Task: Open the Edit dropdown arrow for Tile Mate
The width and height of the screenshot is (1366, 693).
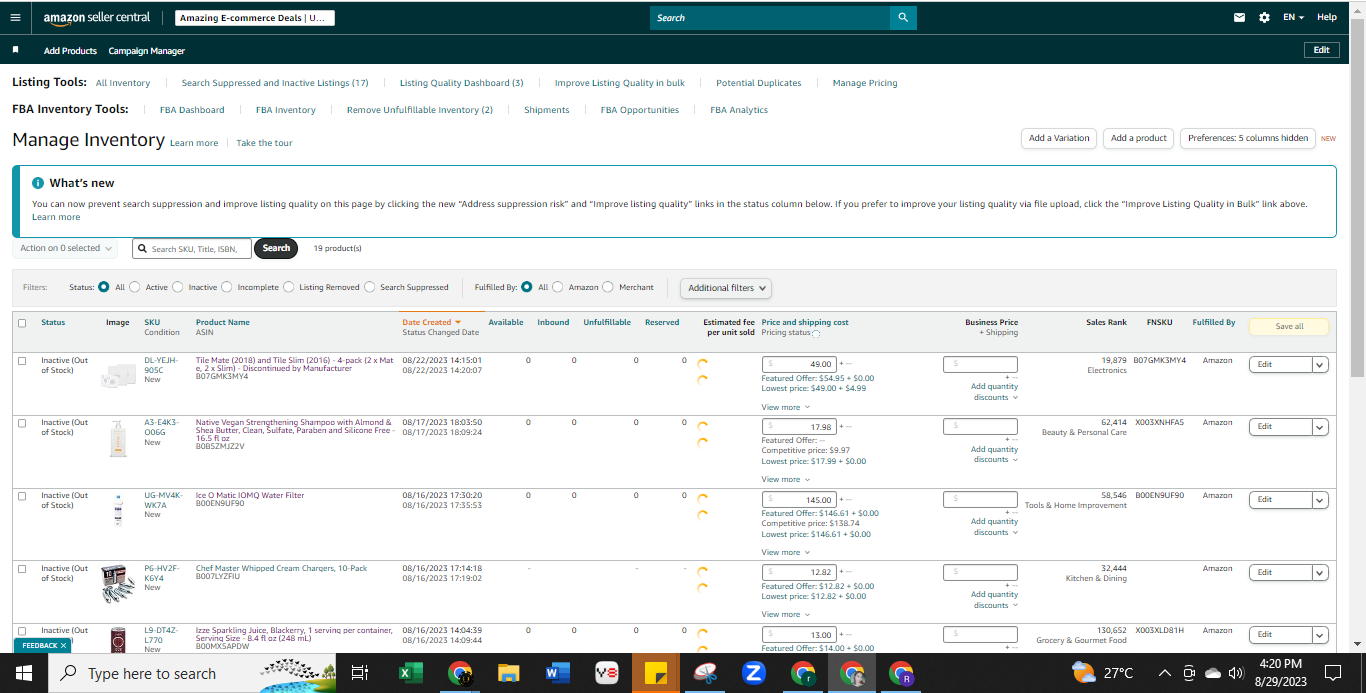Action: [1320, 365]
